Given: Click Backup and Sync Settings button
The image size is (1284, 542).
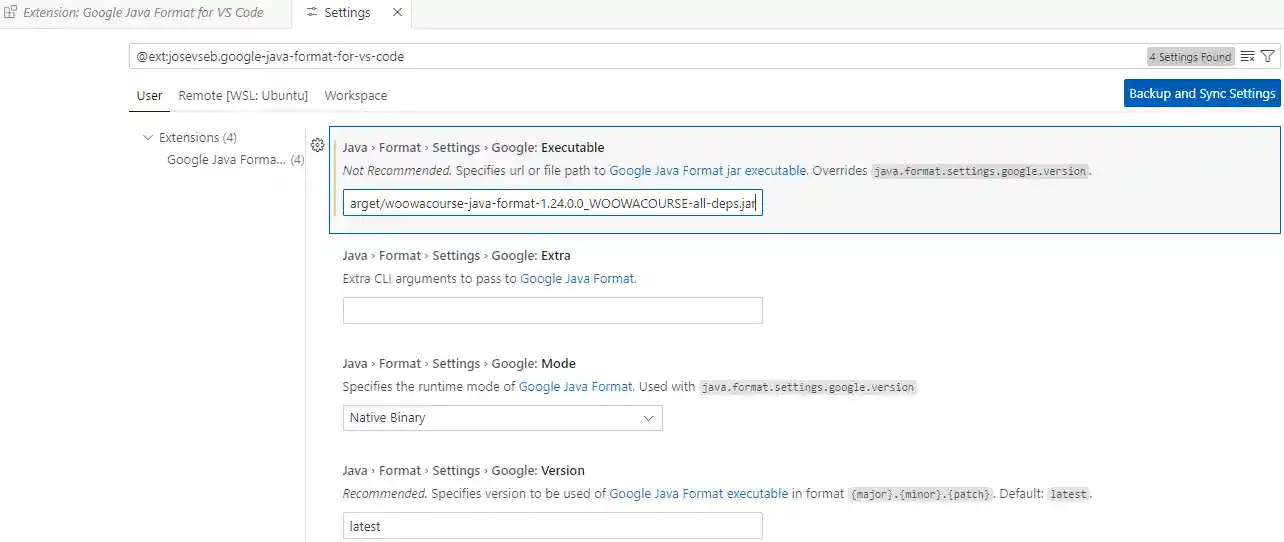Looking at the screenshot, I should 1202,93.
